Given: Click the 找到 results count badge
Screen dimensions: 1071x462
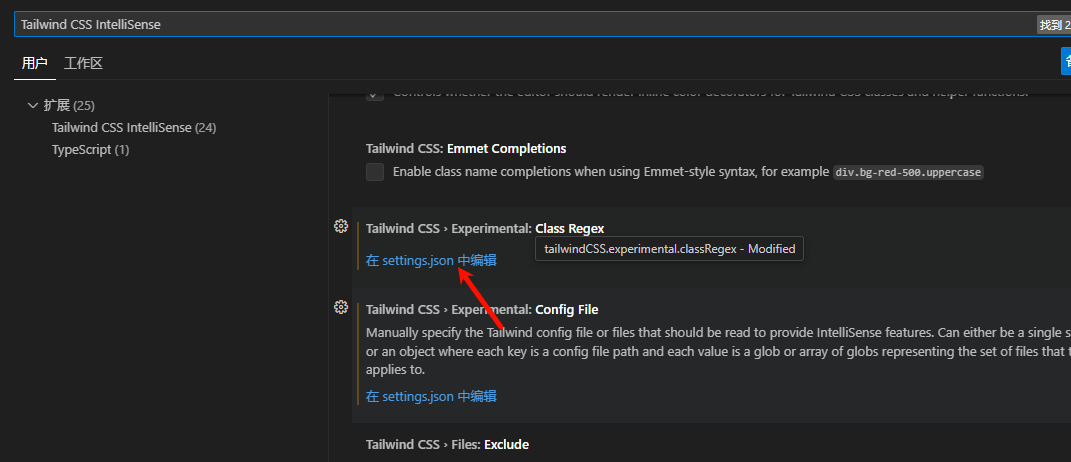Looking at the screenshot, I should coord(1054,25).
